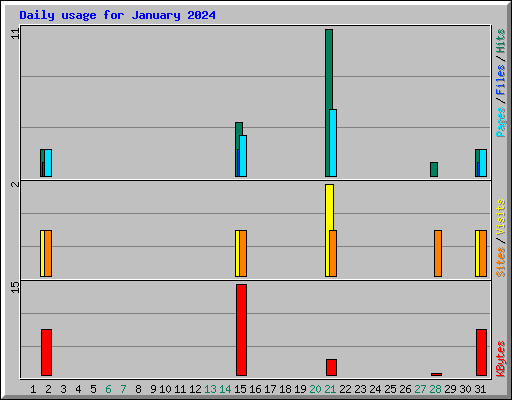Select the cyan Pages bar for day 21
The image size is (512, 400).
333,143
